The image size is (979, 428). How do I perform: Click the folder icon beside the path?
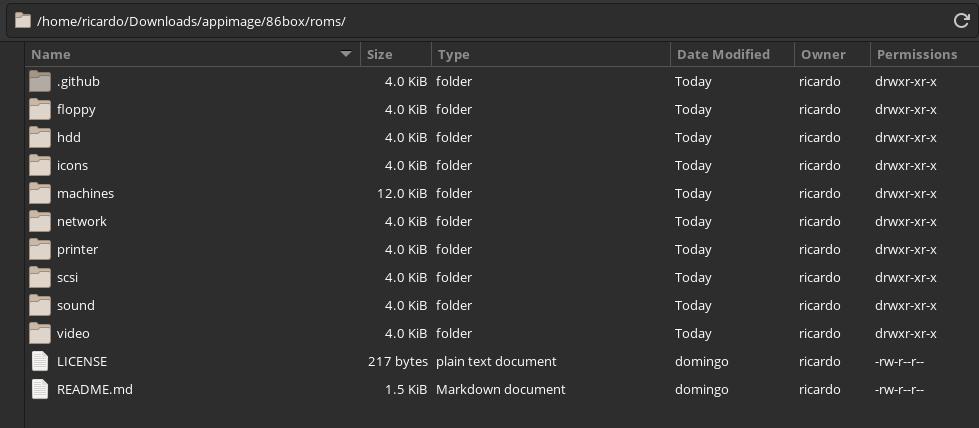(x=23, y=21)
